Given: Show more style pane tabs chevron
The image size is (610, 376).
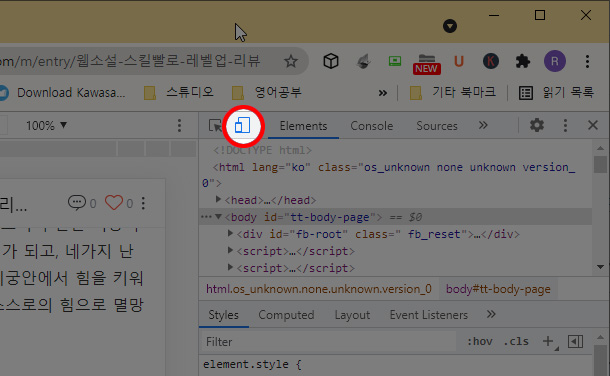Looking at the screenshot, I should [x=491, y=314].
